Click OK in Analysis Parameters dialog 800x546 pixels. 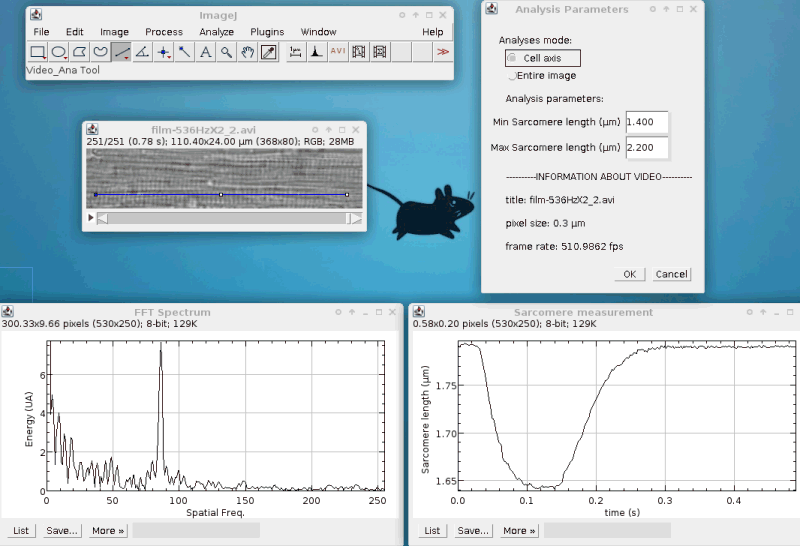[x=629, y=274]
